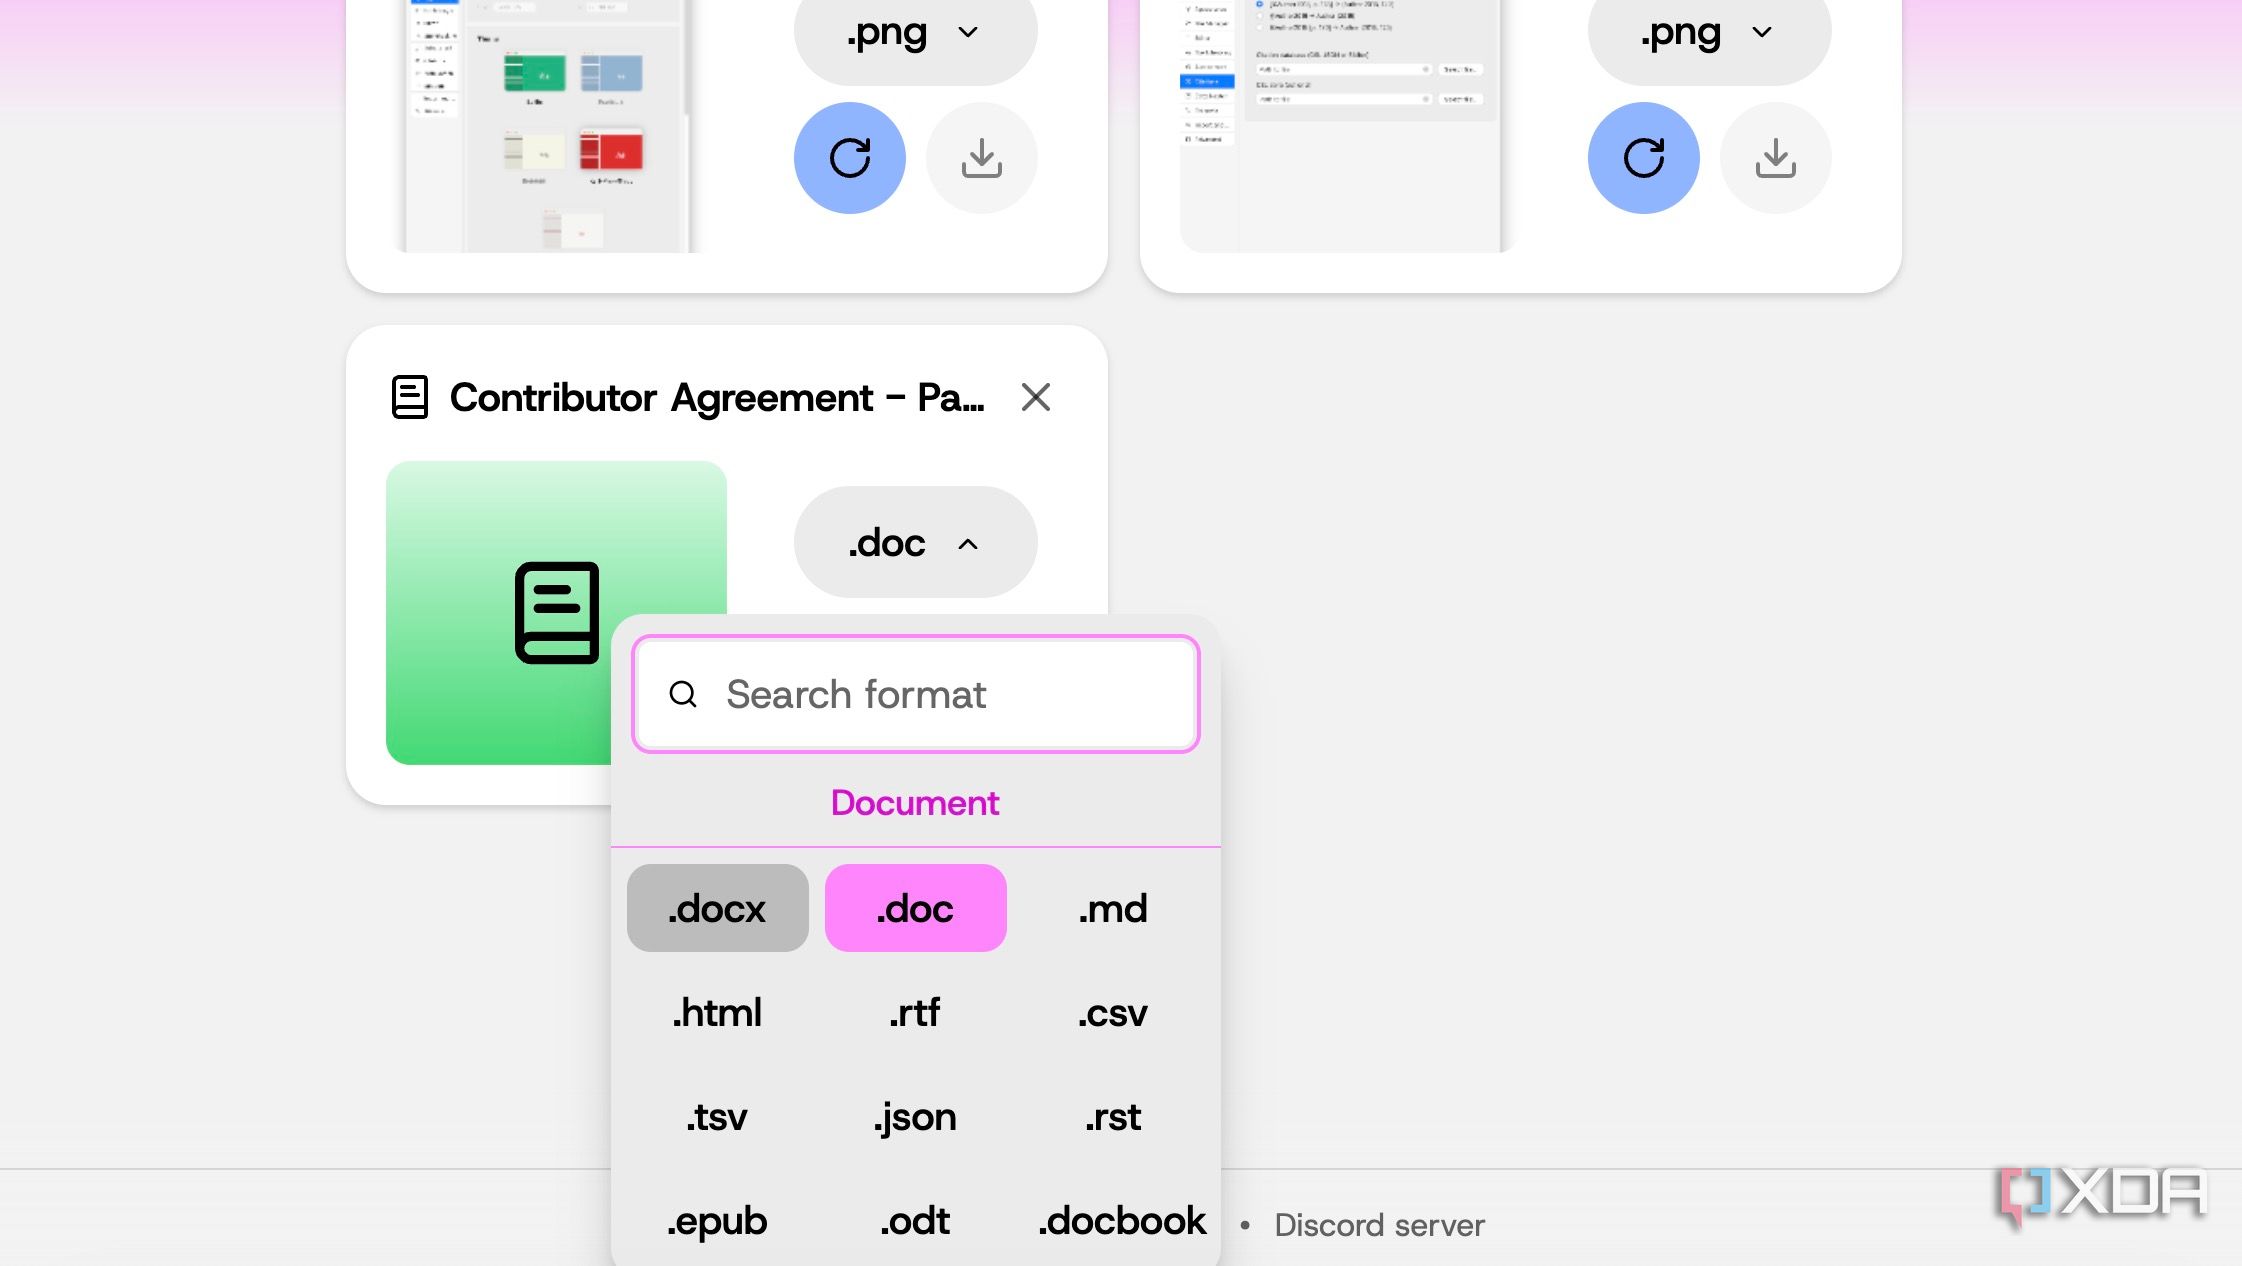Select the .epub format
Image resolution: width=2242 pixels, height=1266 pixels.
717,1221
